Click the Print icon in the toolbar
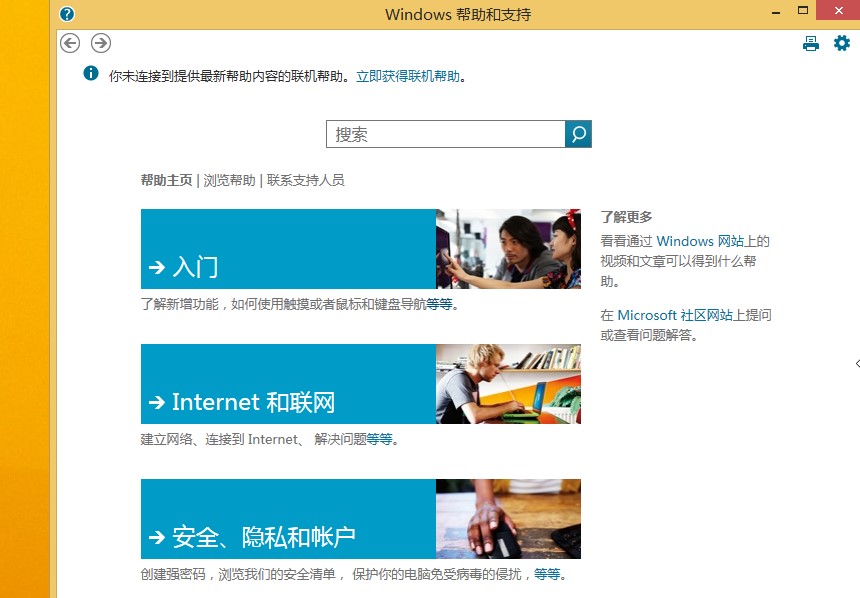 pyautogui.click(x=810, y=43)
